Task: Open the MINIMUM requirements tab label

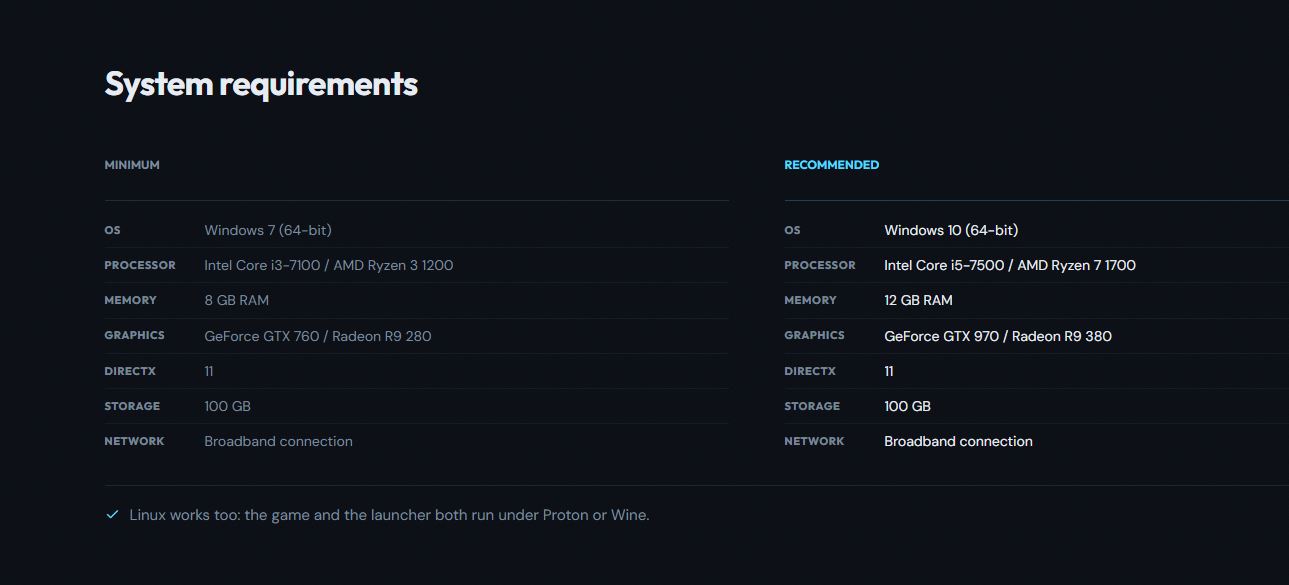Action: [132, 165]
